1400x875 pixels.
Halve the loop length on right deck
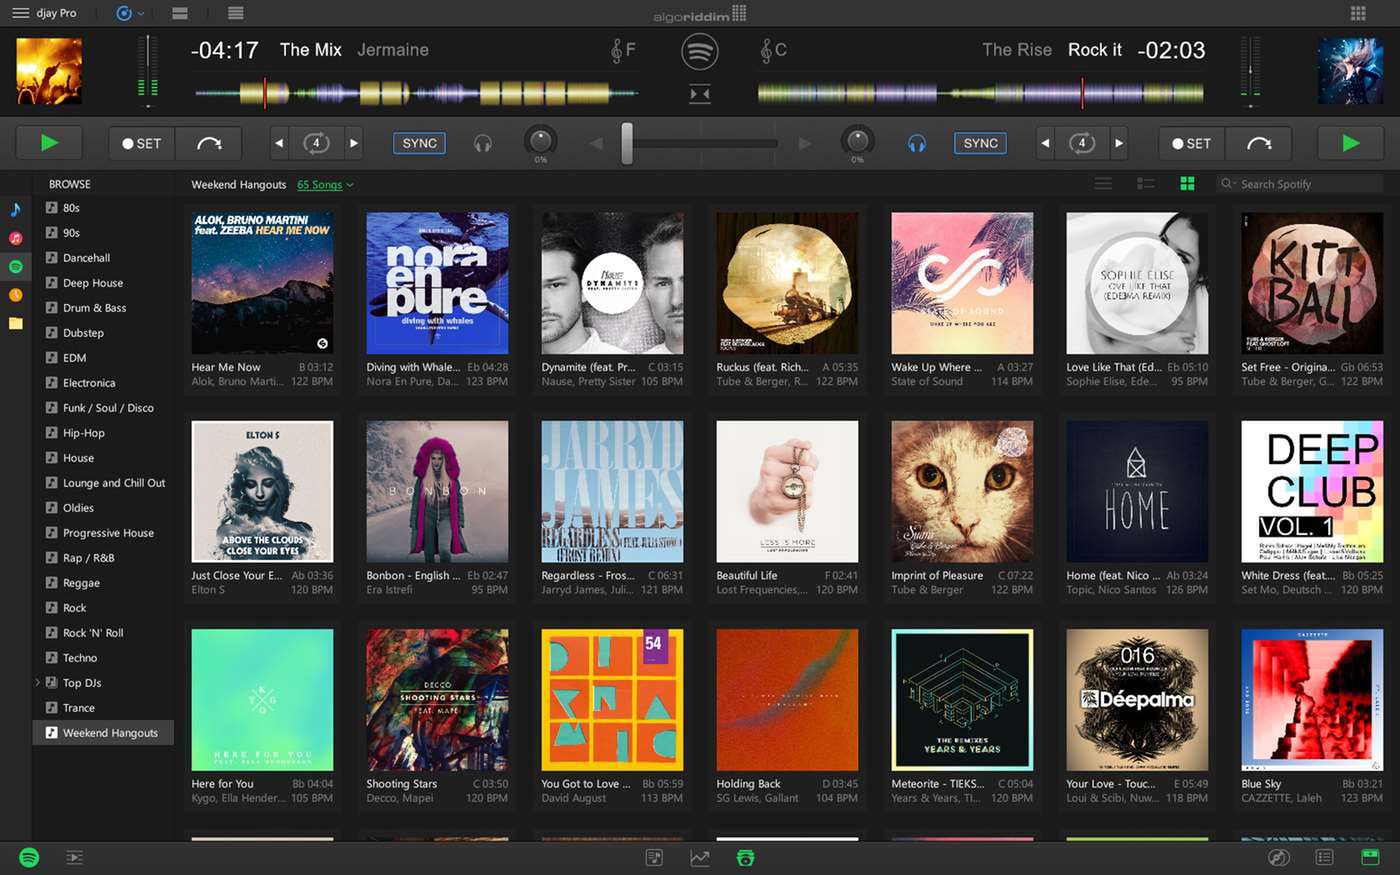click(1045, 143)
